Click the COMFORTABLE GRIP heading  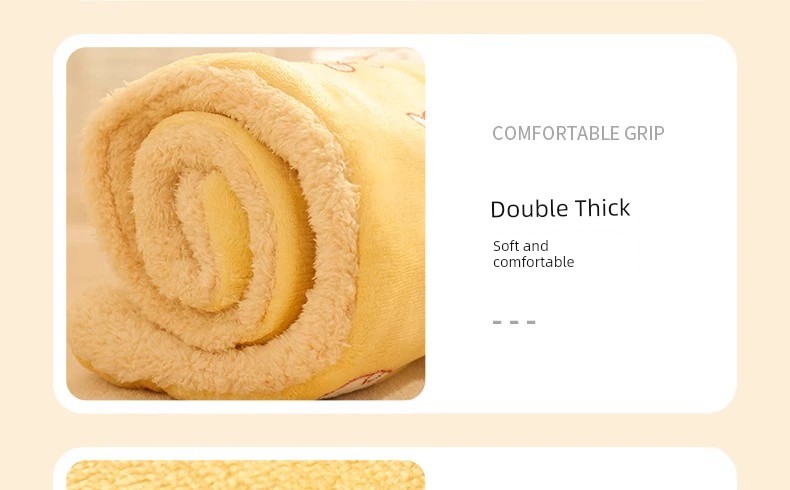[x=578, y=133]
